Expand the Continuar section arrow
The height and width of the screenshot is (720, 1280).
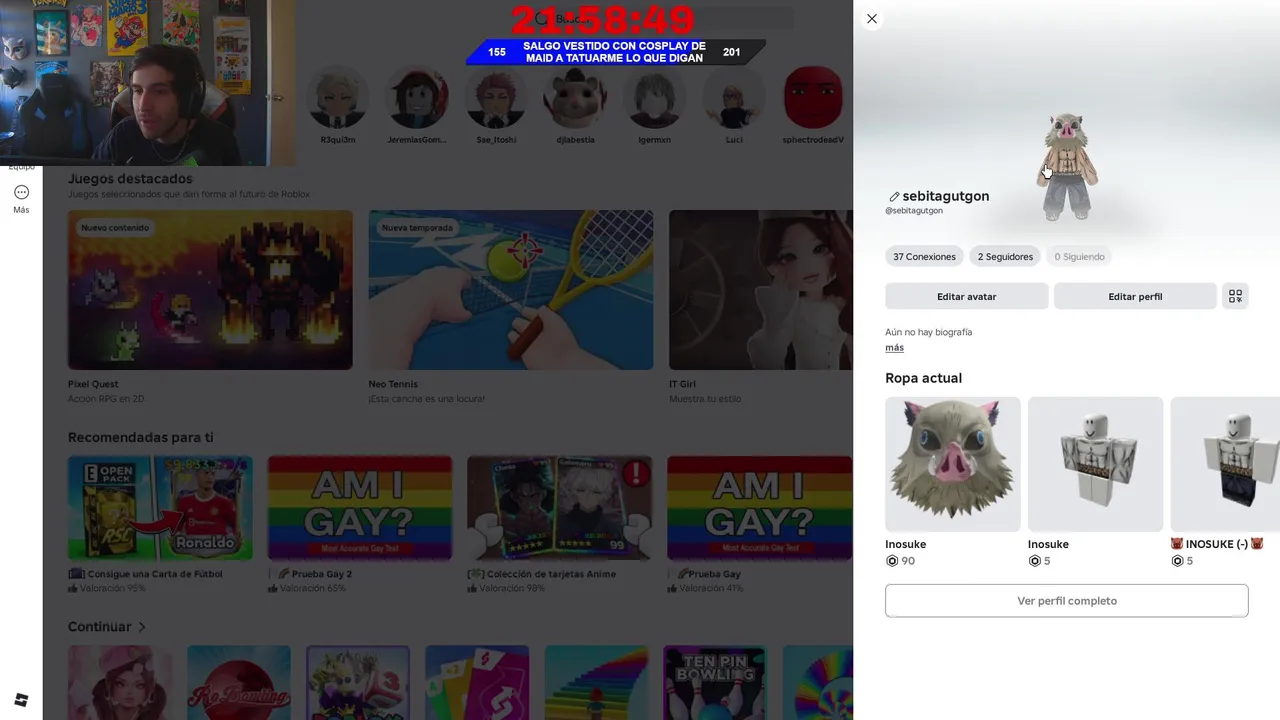142,627
